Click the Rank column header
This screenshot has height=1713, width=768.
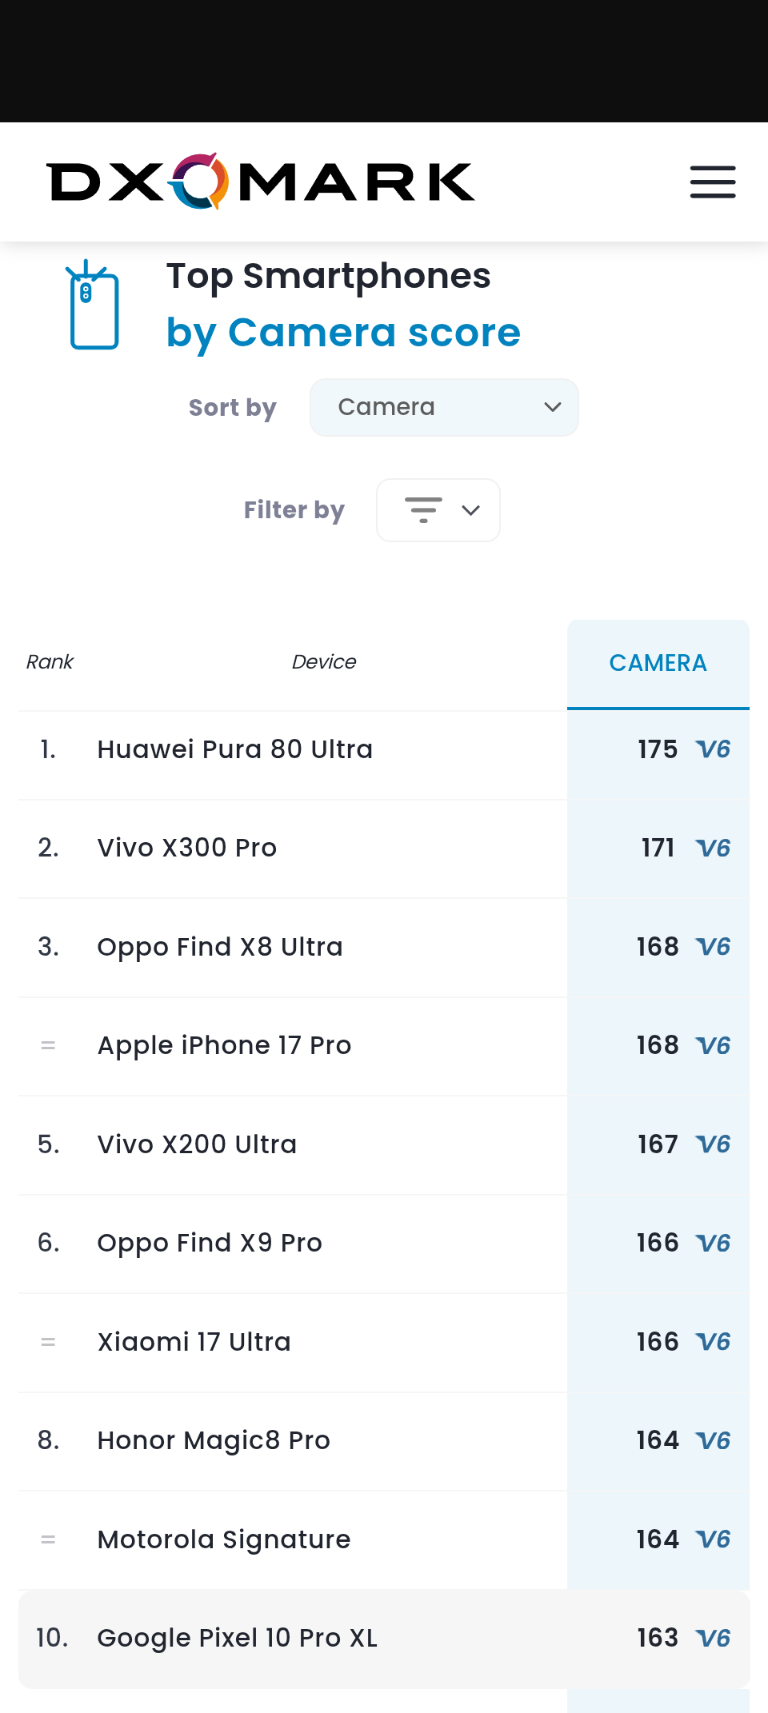coord(50,662)
